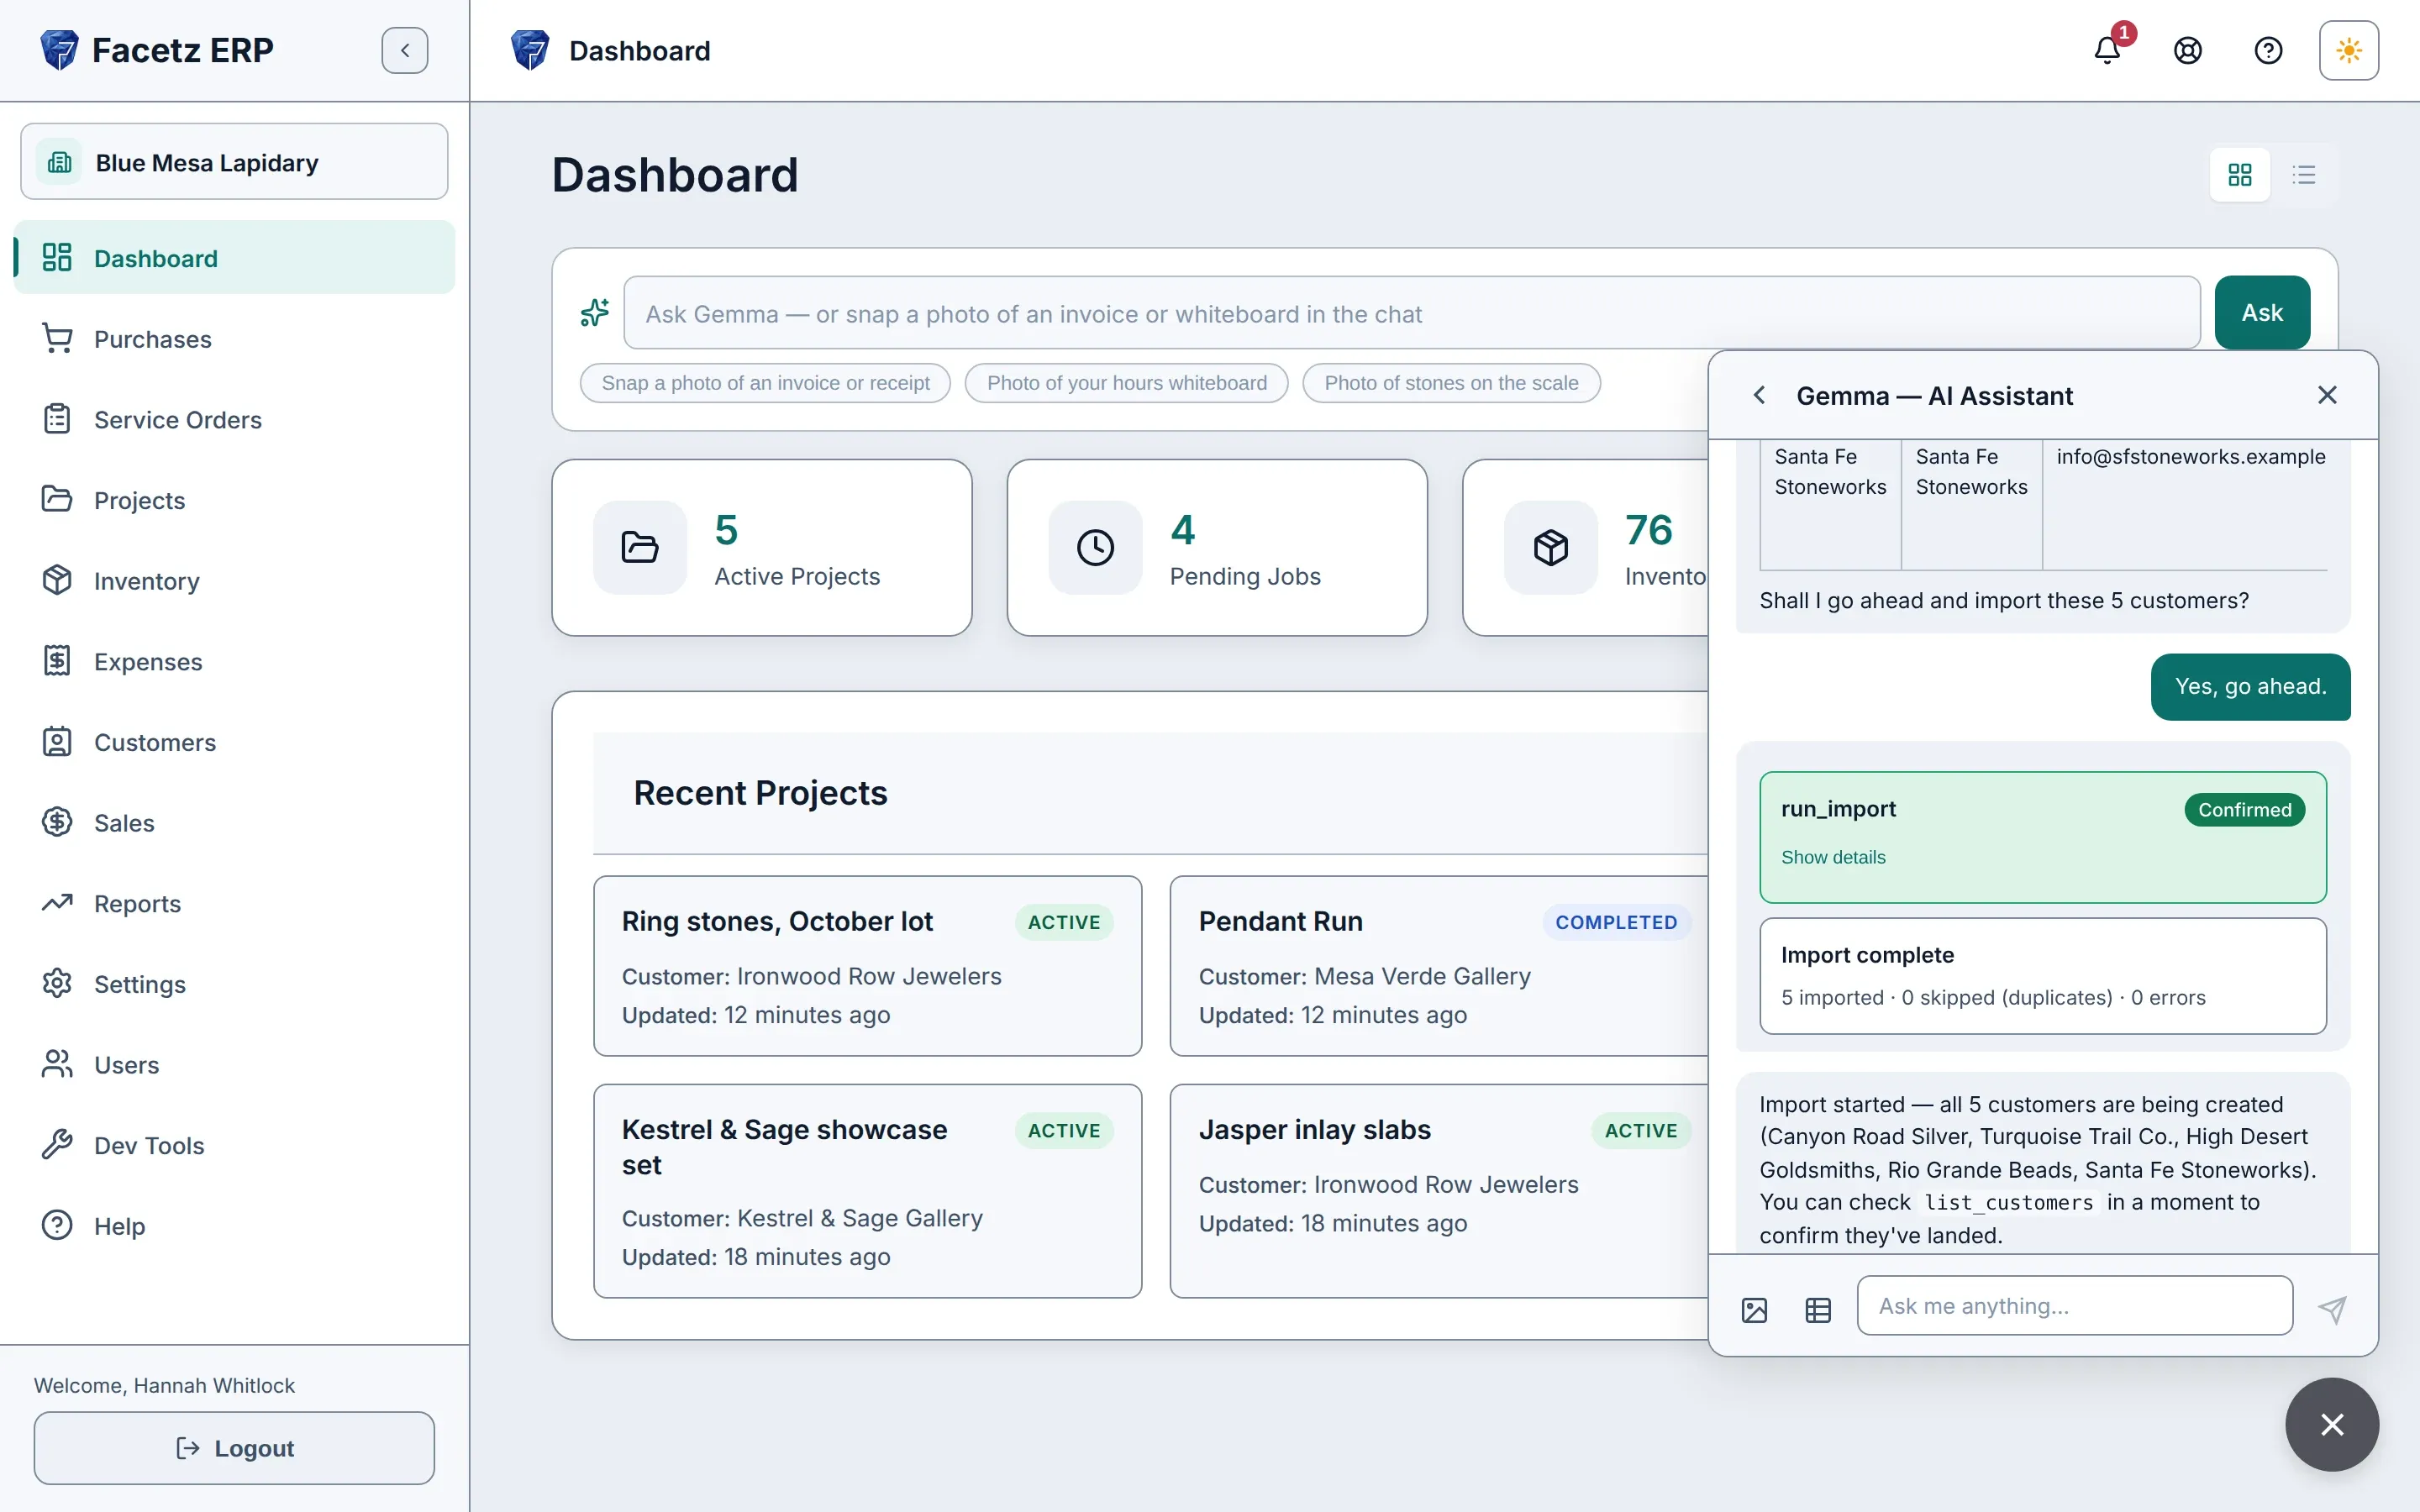2420x1512 pixels.
Task: Collapse the sidebar with the chevron button
Action: (x=404, y=50)
